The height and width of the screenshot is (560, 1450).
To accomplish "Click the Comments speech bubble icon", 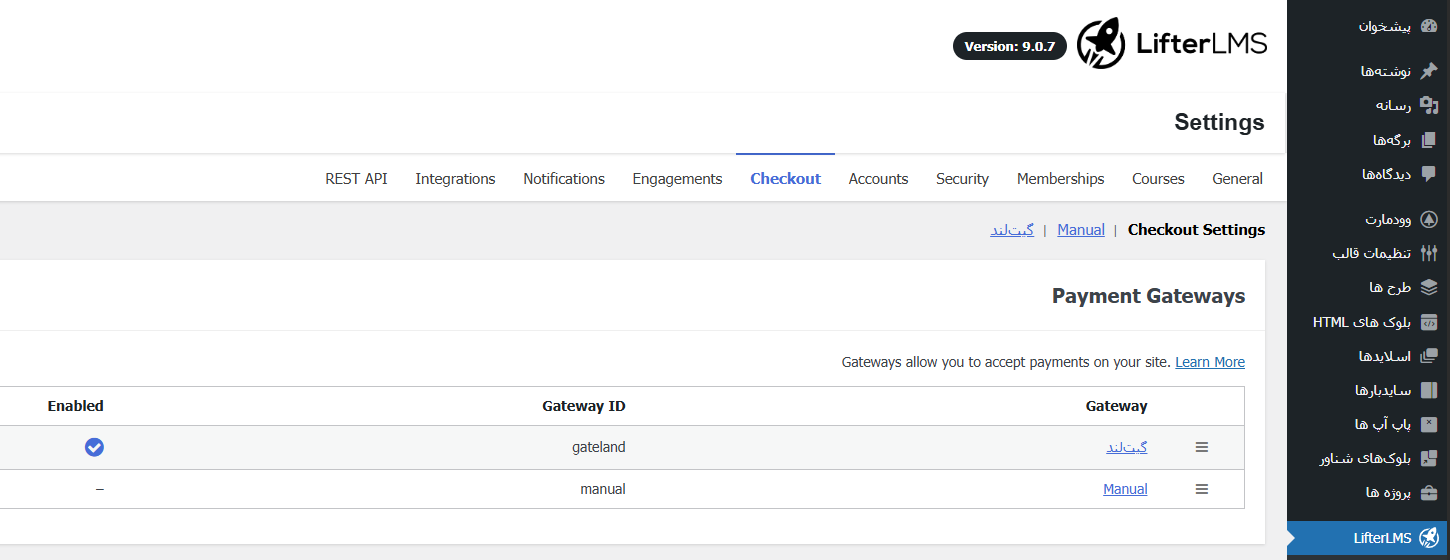I will tap(1428, 174).
